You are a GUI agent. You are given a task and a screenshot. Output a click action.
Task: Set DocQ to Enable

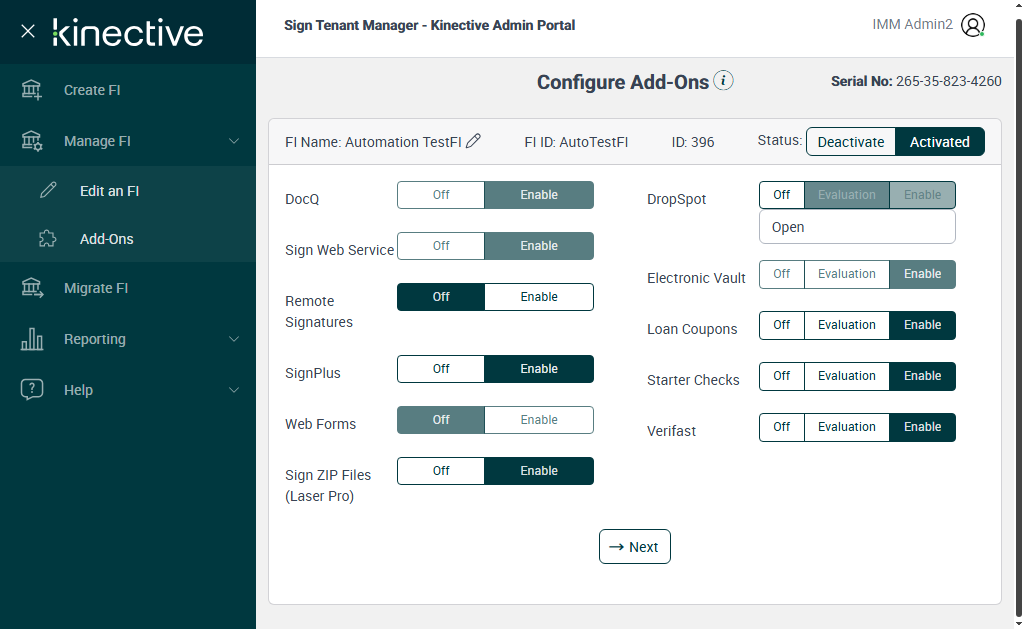[x=539, y=195]
